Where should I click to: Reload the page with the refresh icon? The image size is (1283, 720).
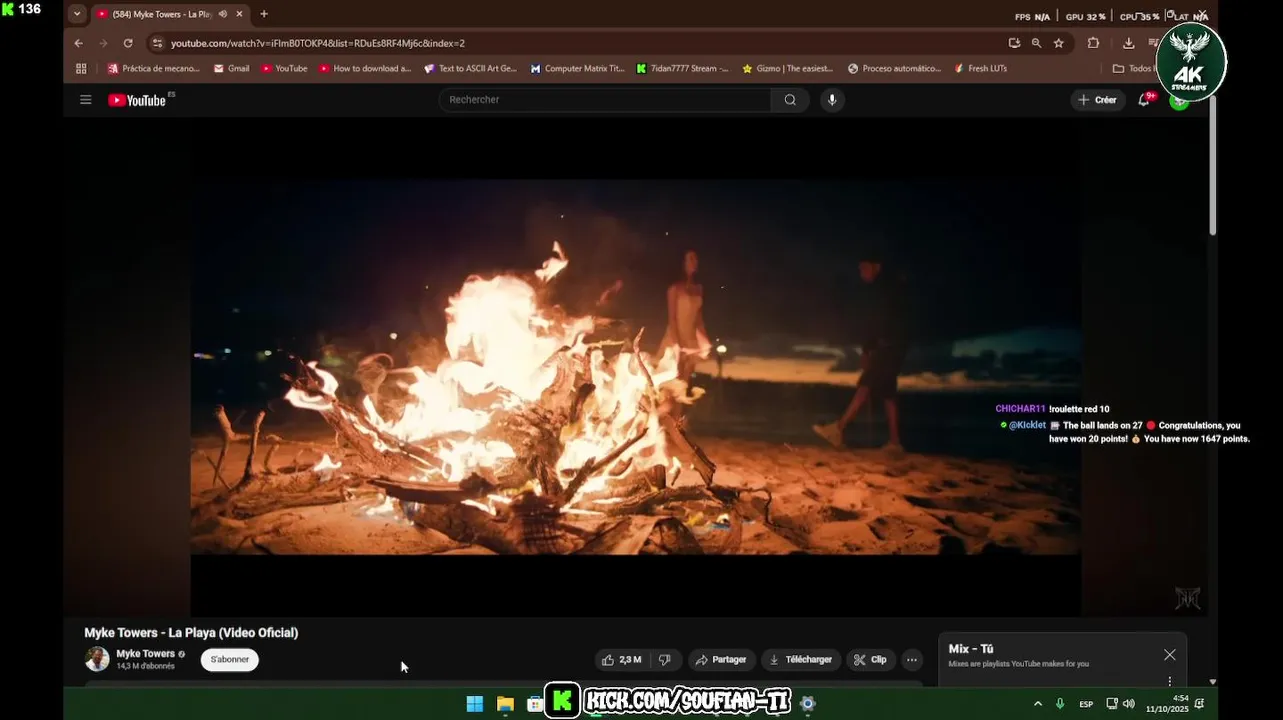[128, 43]
